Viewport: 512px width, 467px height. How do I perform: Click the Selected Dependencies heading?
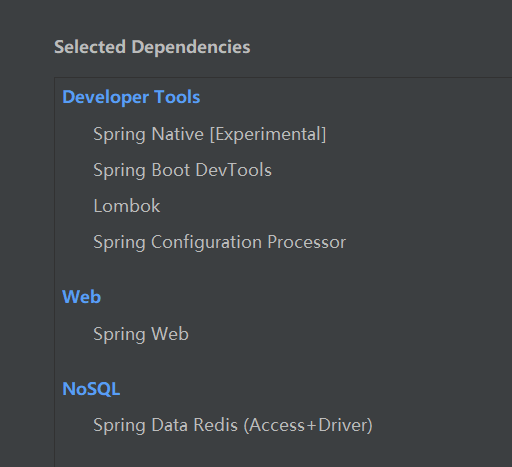pyautogui.click(x=152, y=47)
